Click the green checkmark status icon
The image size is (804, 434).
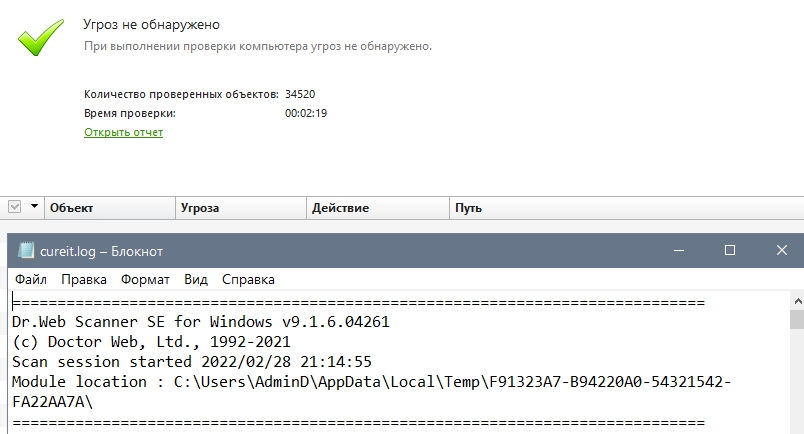pos(41,36)
